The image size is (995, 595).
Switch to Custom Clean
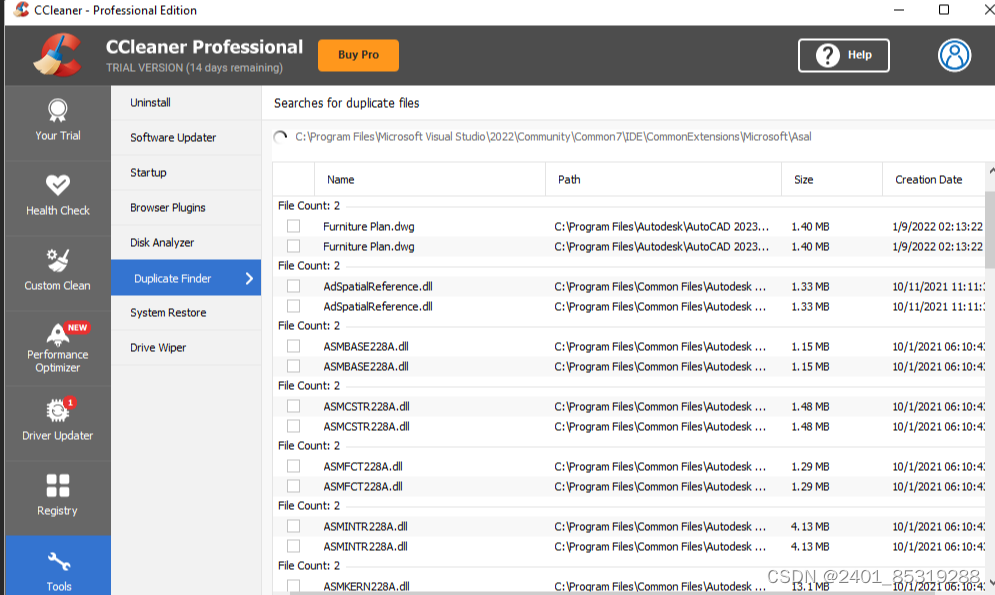tap(57, 270)
